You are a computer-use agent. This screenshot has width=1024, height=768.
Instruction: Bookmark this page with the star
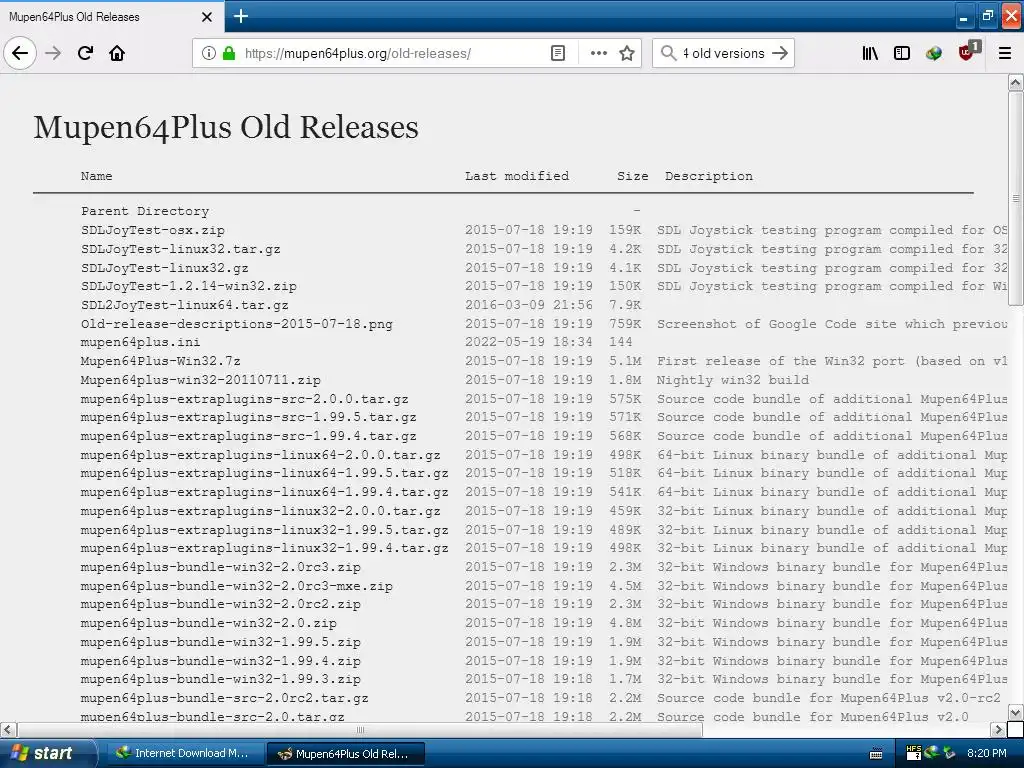[x=627, y=53]
